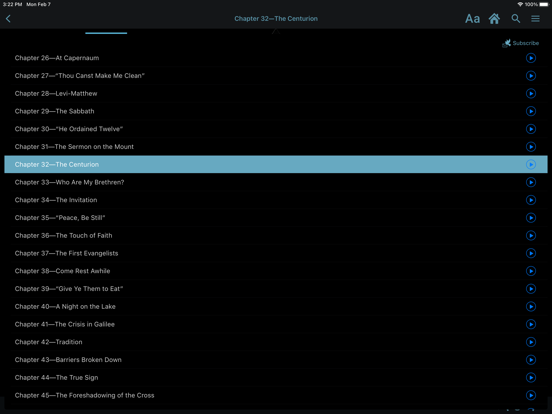The height and width of the screenshot is (414, 552).
Task: Play audio for Chapter 45 Foreshadowing of the Cross
Action: [x=531, y=395]
